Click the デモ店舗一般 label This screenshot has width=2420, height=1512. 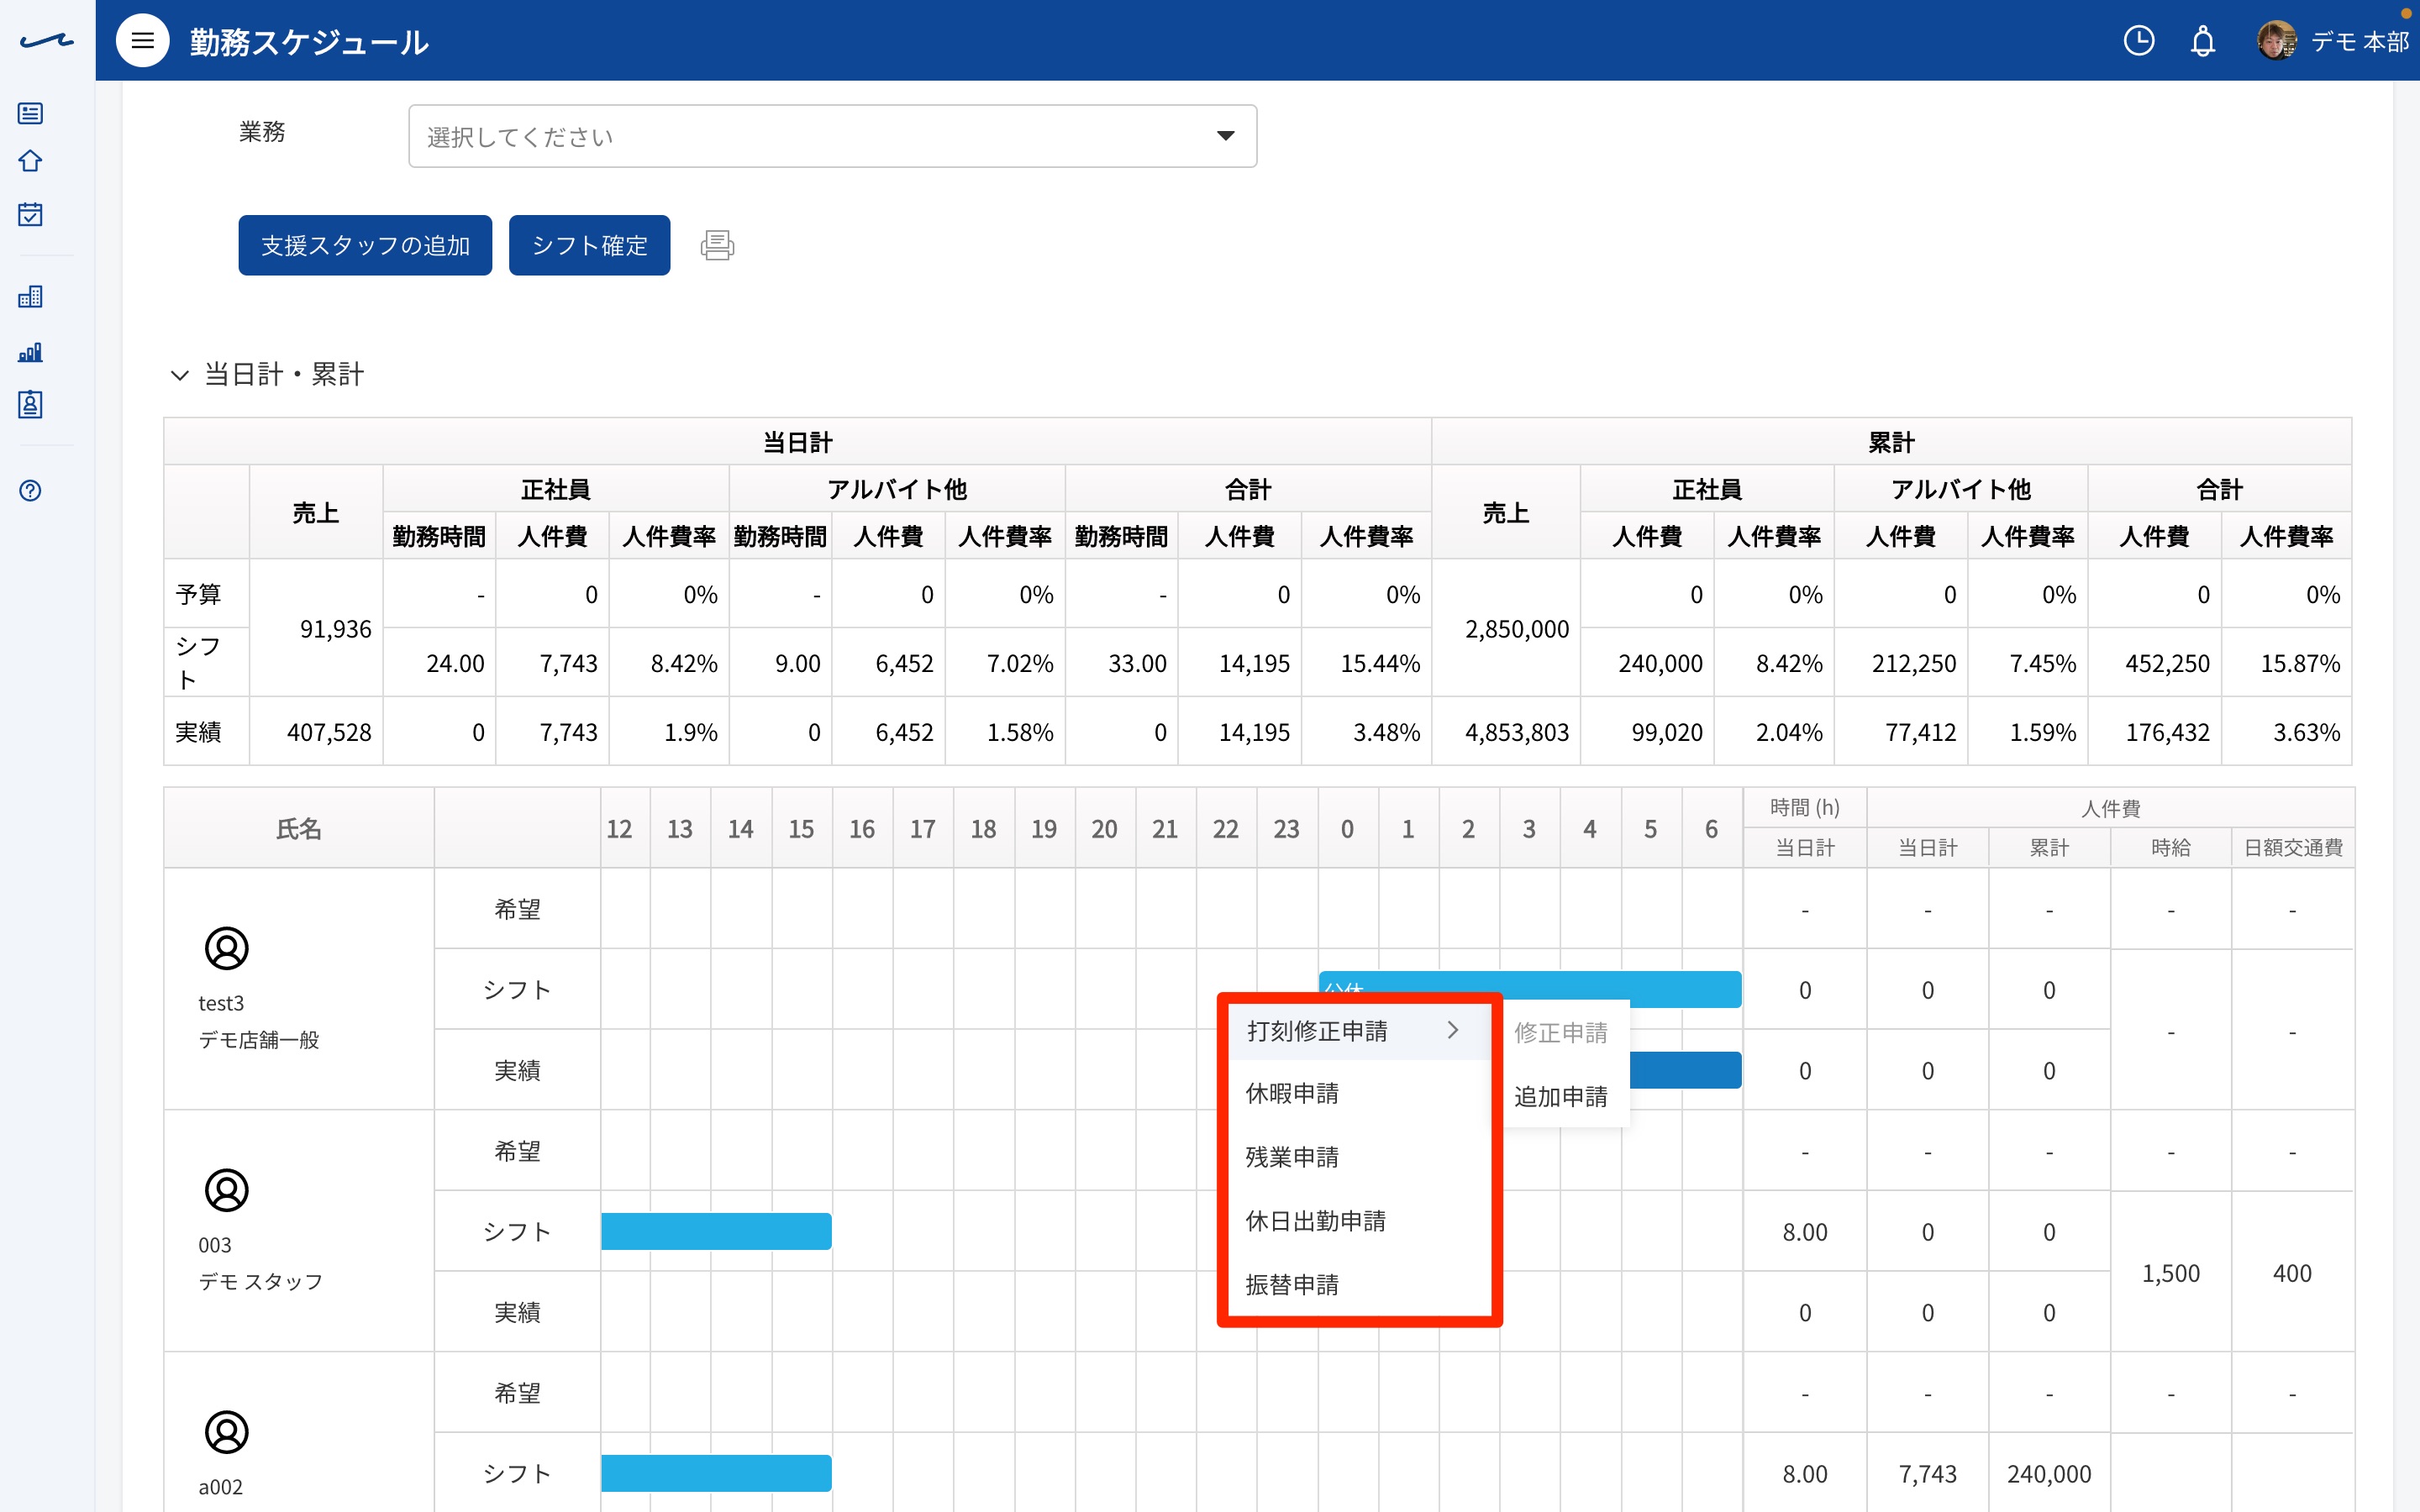pyautogui.click(x=259, y=1039)
